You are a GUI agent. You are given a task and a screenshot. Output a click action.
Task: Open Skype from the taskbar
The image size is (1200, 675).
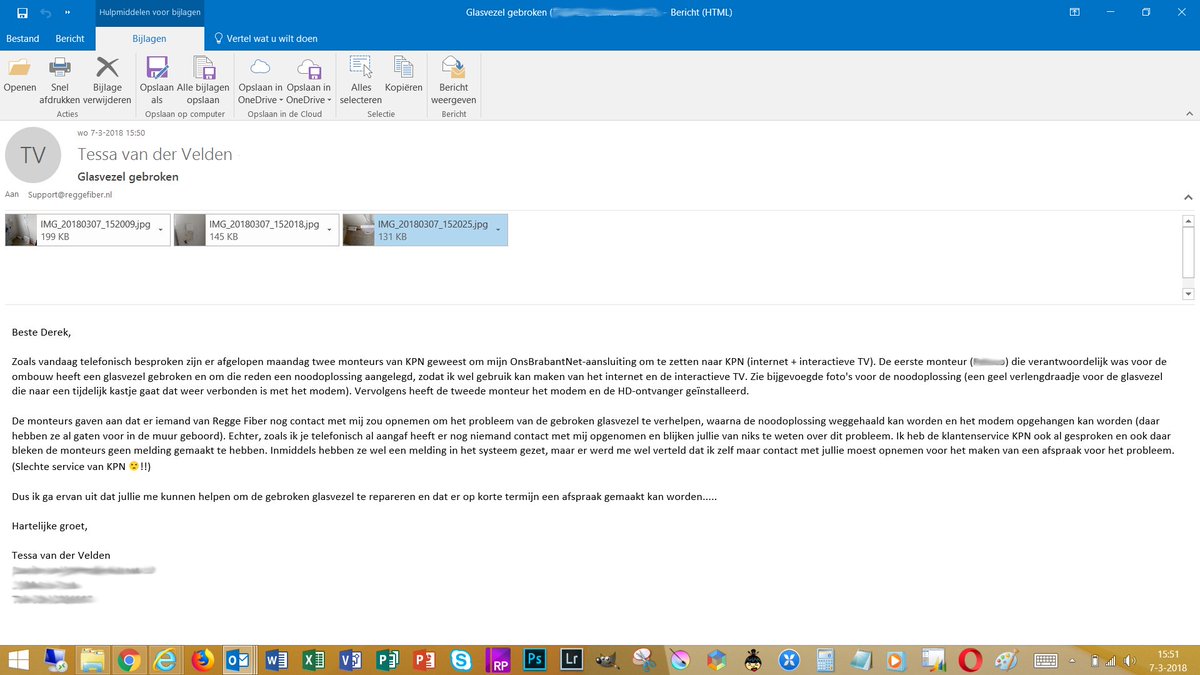461,659
